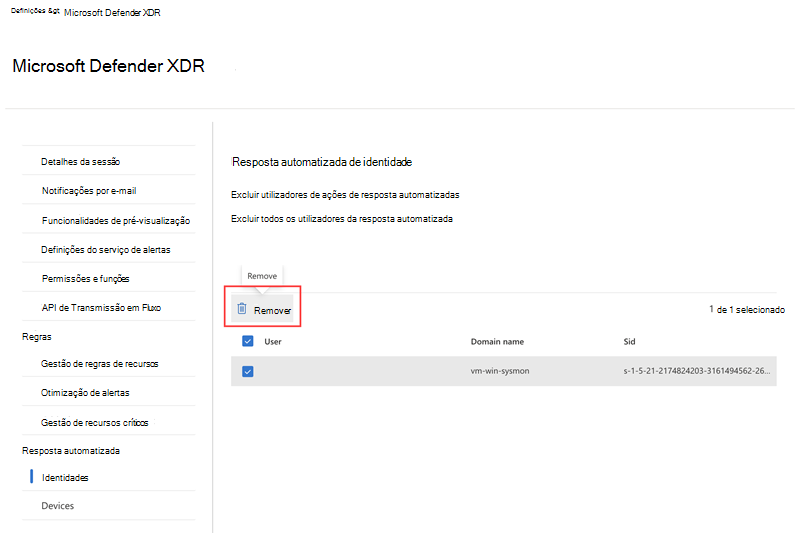The image size is (800, 533).
Task: Open Funcionalidades de pré-visualização
Action: tap(116, 220)
